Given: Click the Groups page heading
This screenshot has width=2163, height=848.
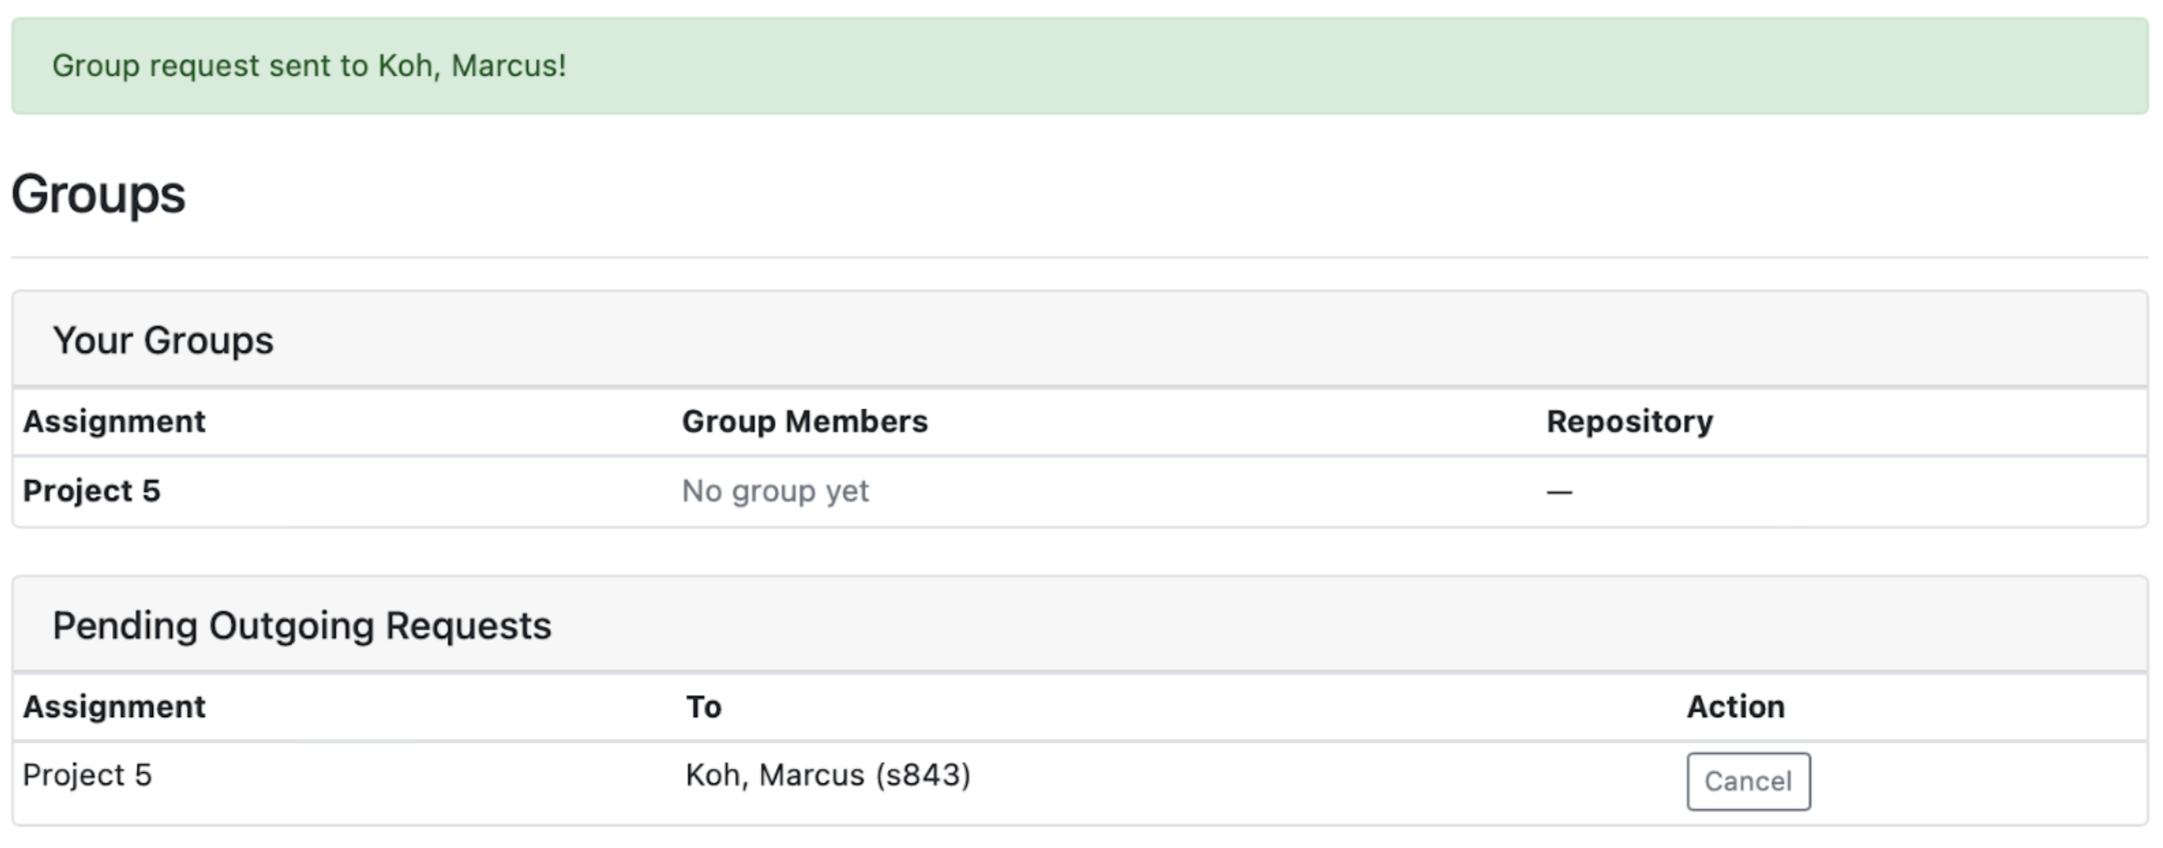Looking at the screenshot, I should (98, 194).
